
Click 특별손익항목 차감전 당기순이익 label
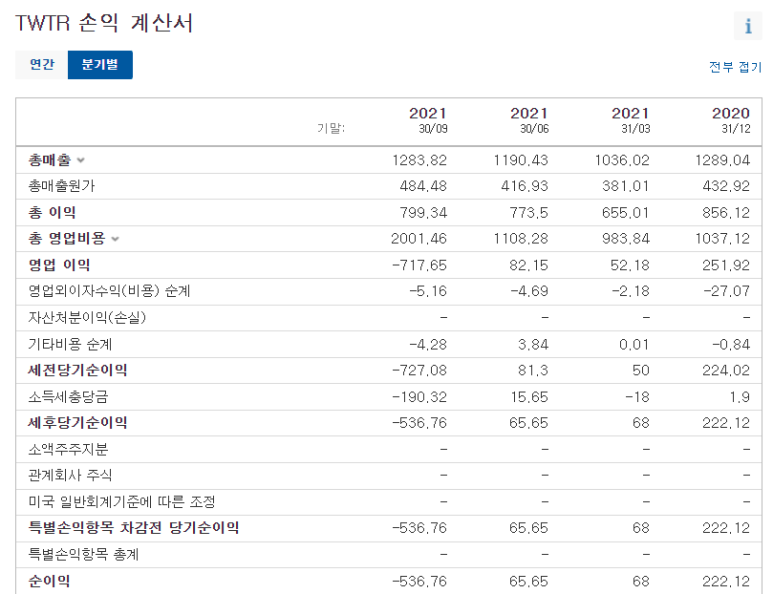point(134,528)
